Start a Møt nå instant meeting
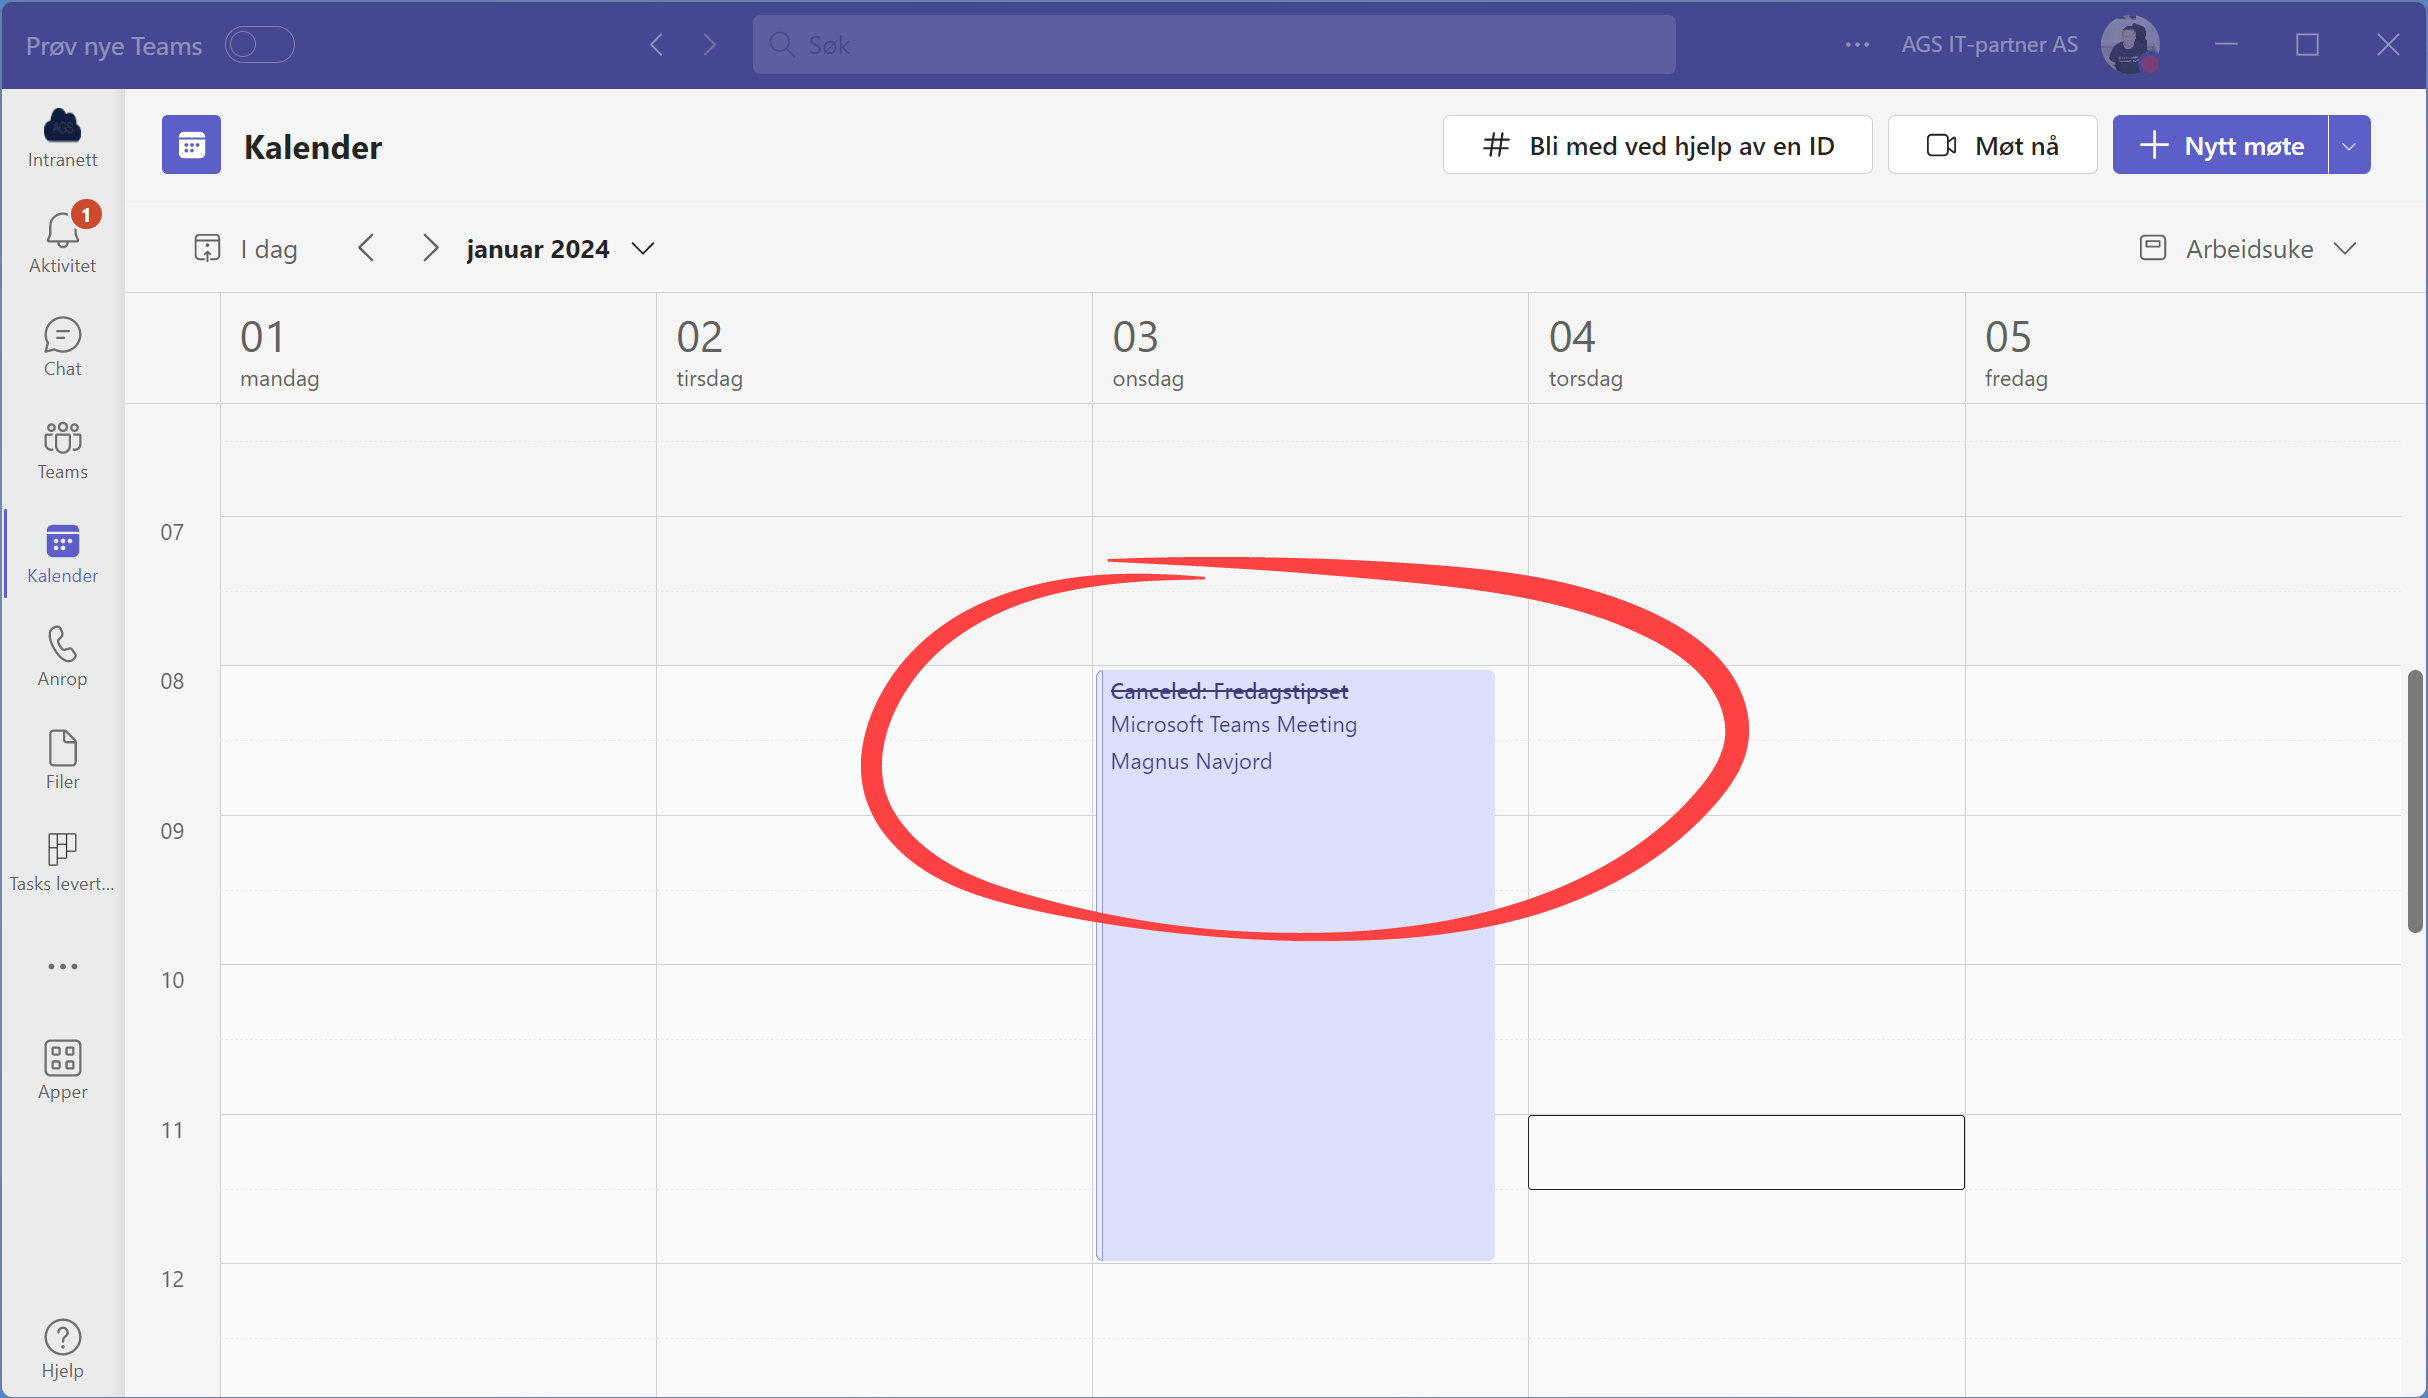This screenshot has width=2428, height=1398. (1992, 146)
